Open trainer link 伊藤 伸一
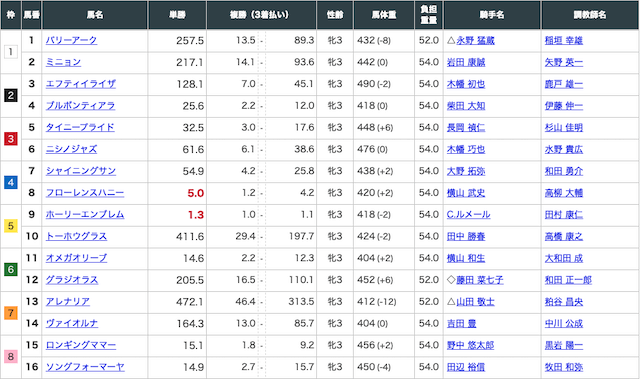 coord(564,106)
